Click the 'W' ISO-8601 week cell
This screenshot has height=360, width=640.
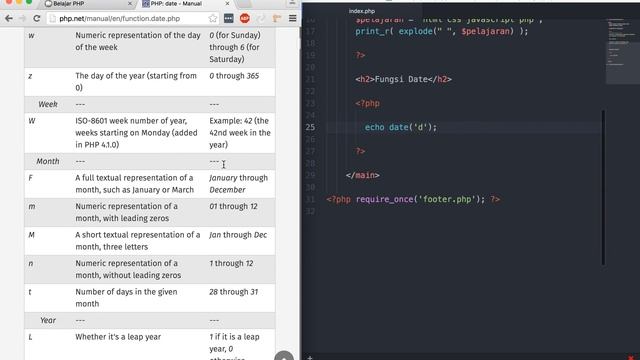[32, 121]
